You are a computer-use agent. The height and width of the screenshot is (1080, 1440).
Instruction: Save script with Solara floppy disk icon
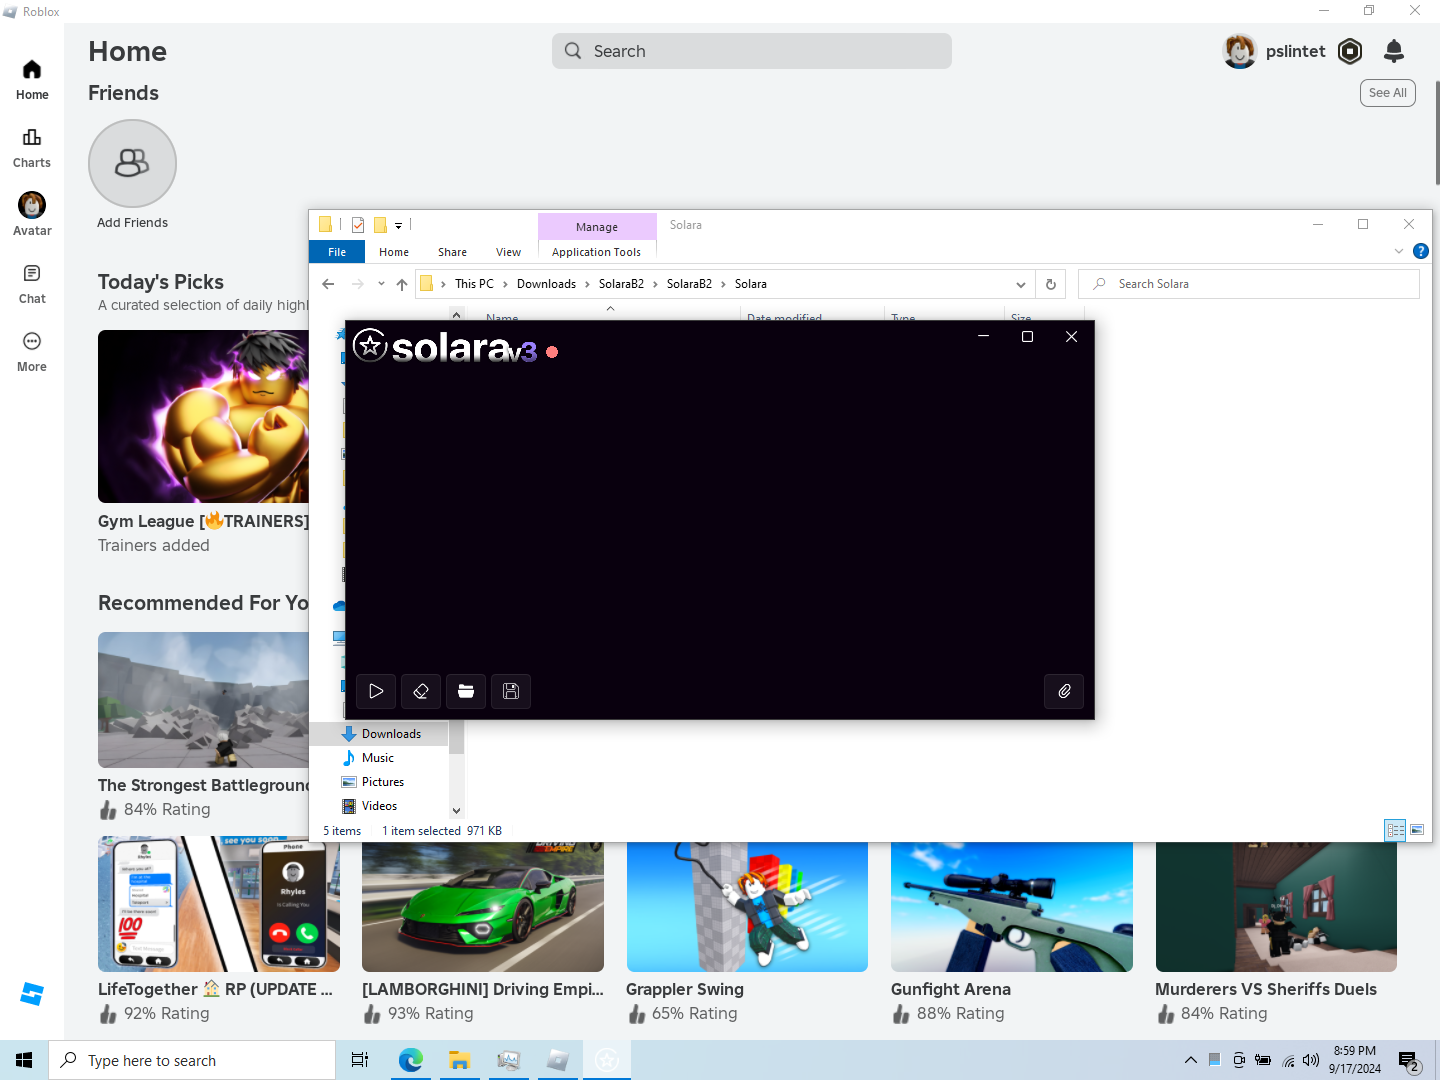pos(511,691)
